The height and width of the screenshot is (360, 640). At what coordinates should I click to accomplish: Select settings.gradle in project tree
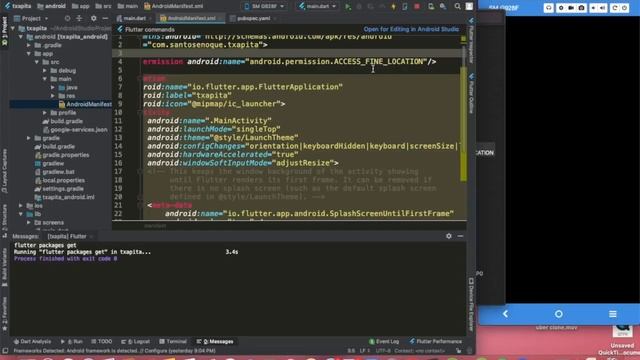(x=59, y=189)
